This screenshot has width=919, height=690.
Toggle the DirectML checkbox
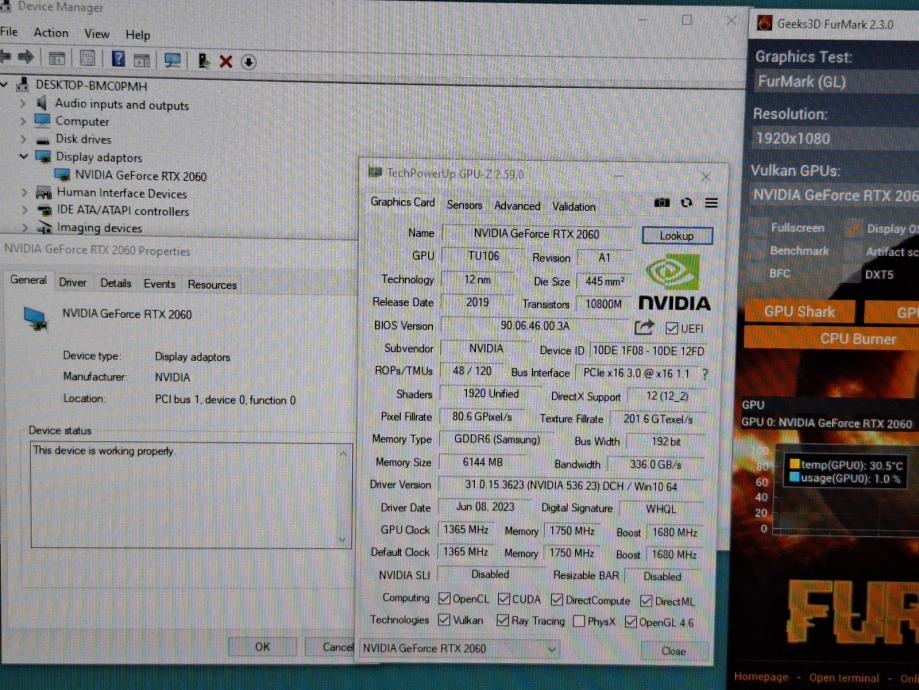point(646,601)
